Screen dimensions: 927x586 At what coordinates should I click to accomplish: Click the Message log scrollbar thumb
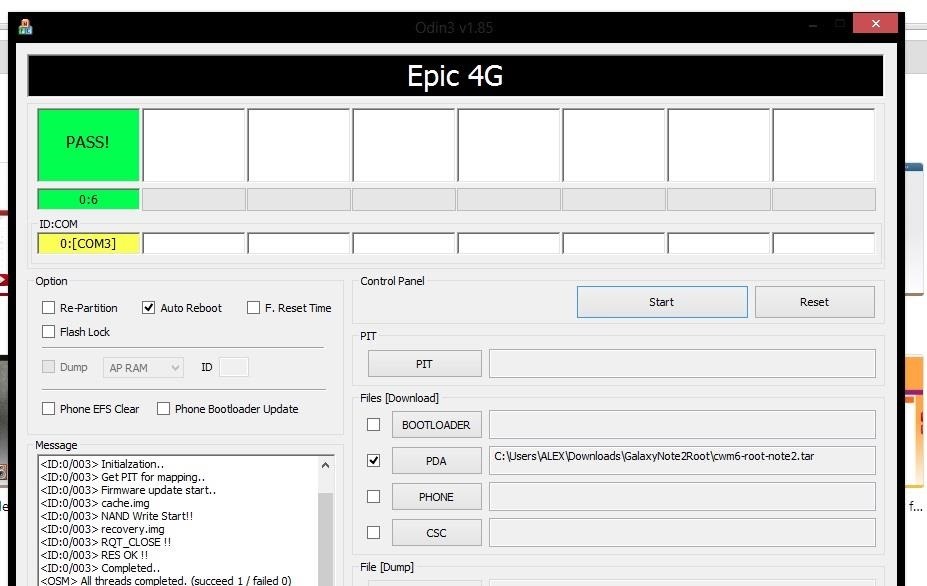point(325,538)
